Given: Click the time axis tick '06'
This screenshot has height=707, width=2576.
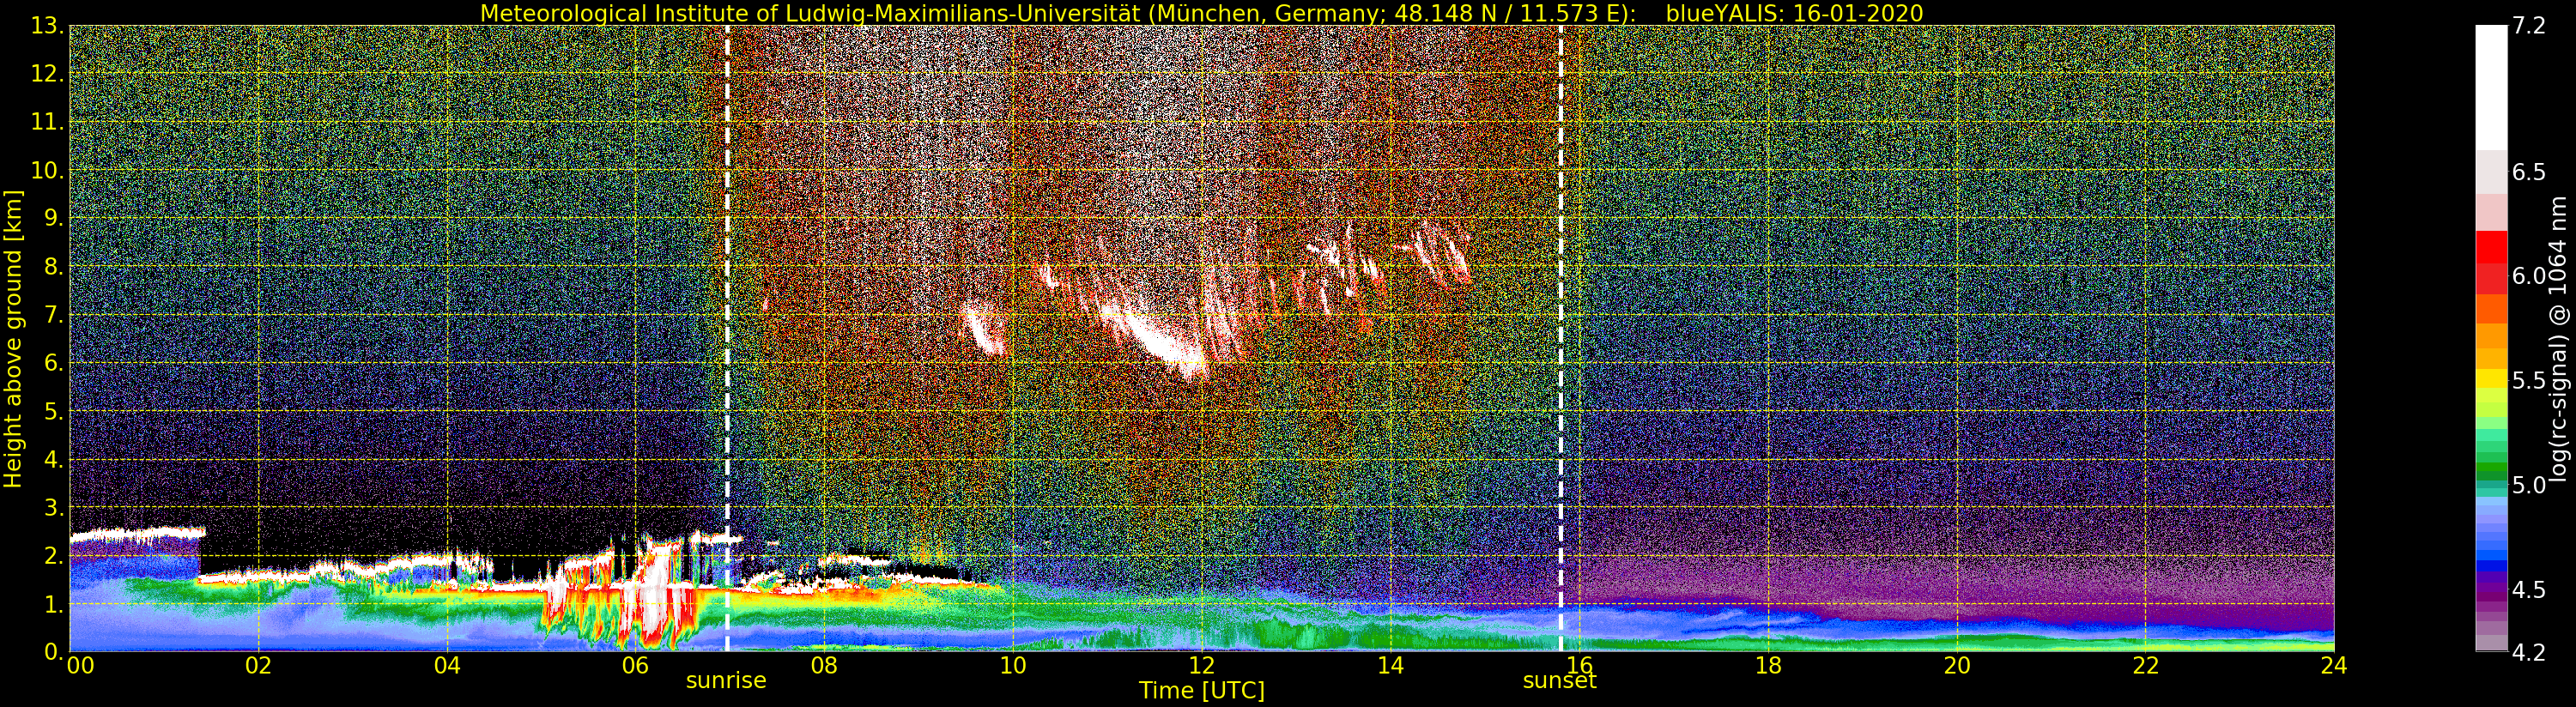Looking at the screenshot, I should (635, 665).
